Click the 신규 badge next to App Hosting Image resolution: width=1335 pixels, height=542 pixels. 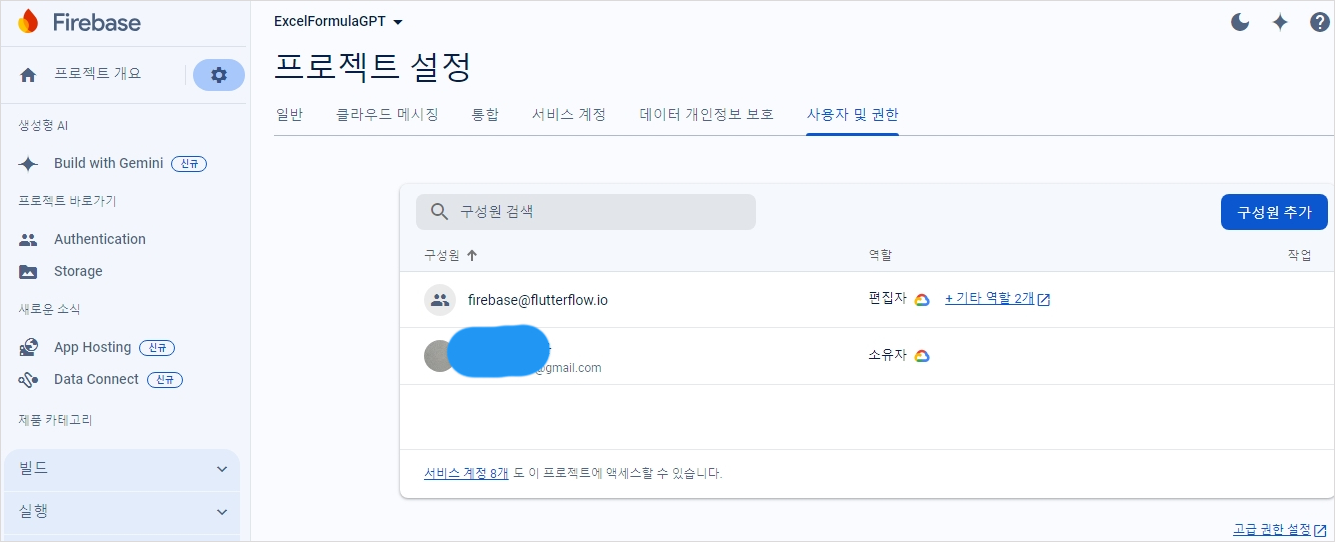click(157, 348)
